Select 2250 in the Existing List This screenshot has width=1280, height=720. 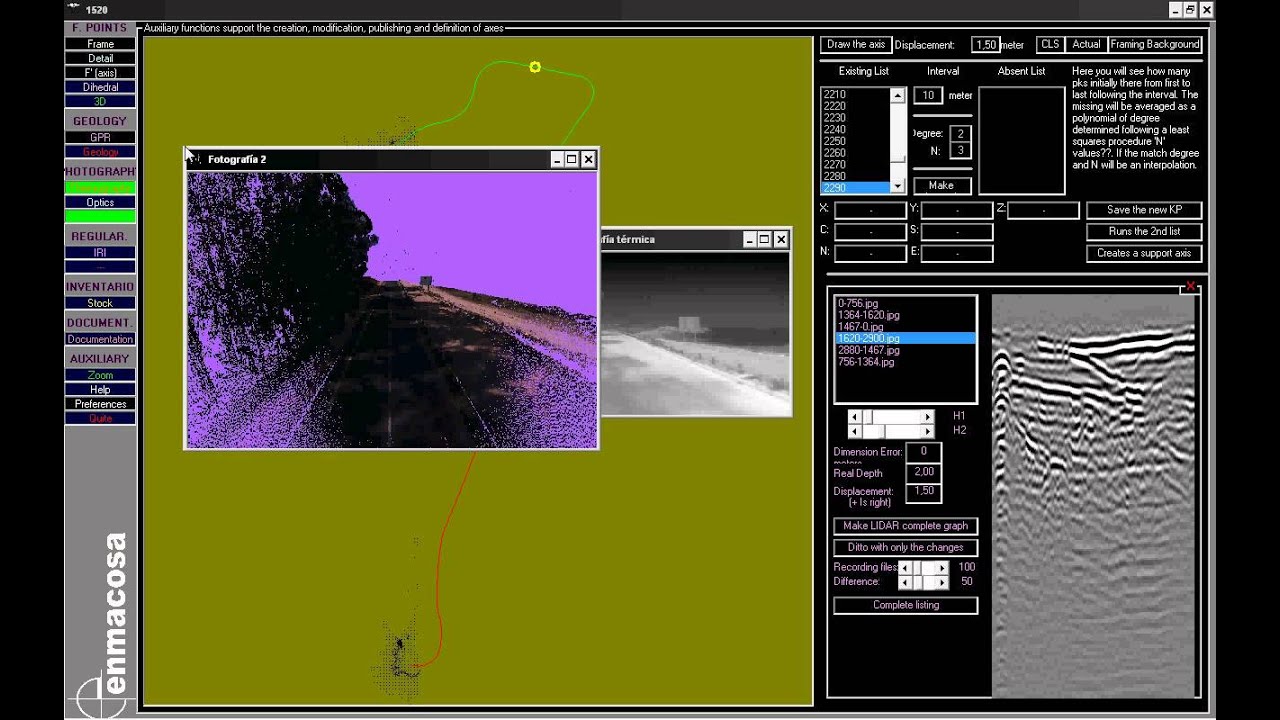tap(855, 141)
